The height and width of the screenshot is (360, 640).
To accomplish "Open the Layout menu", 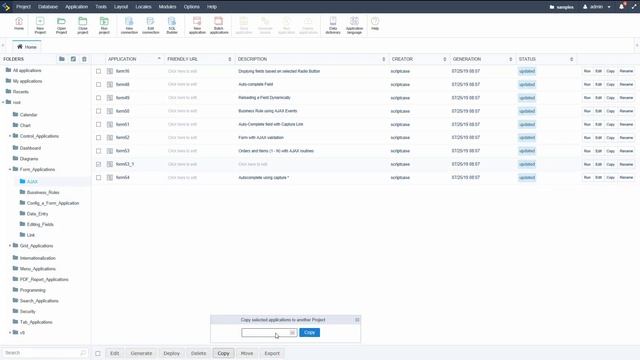I will (121, 7).
